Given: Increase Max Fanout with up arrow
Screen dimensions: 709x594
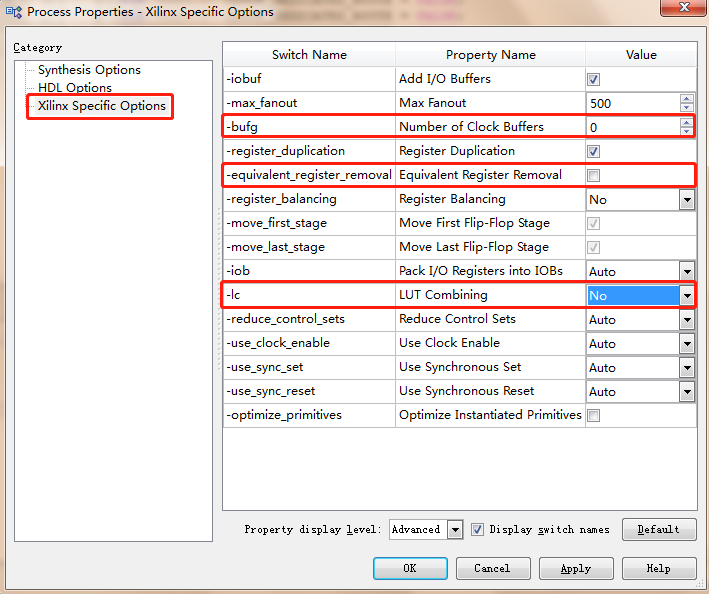Looking at the screenshot, I should point(686,99).
